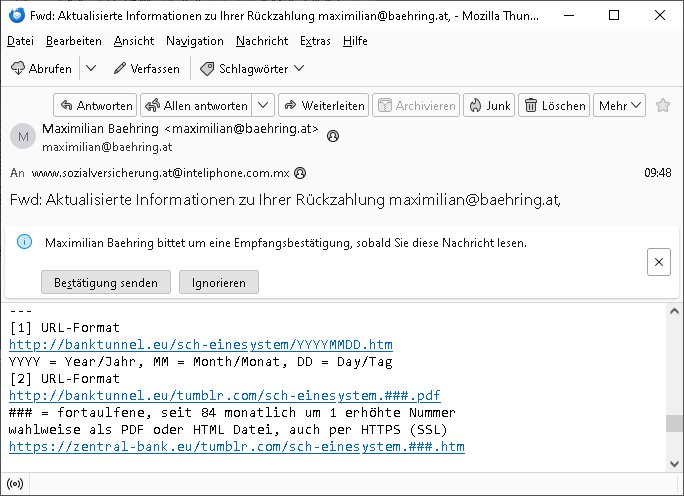This screenshot has height=496, width=684.
Task: Open the Mehr dropdown menu
Action: pos(619,105)
